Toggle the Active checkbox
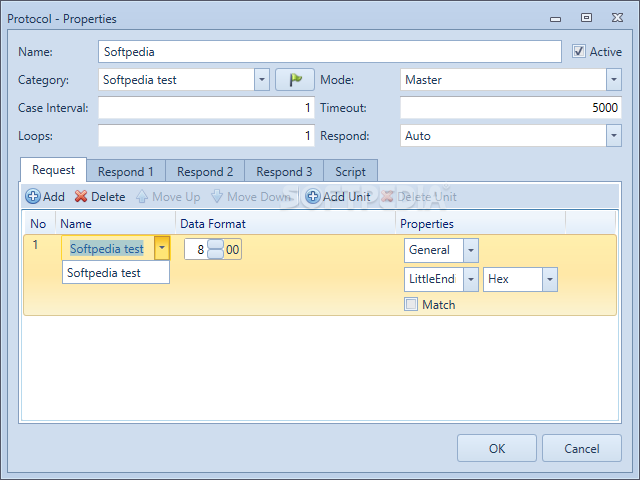 (x=578, y=51)
